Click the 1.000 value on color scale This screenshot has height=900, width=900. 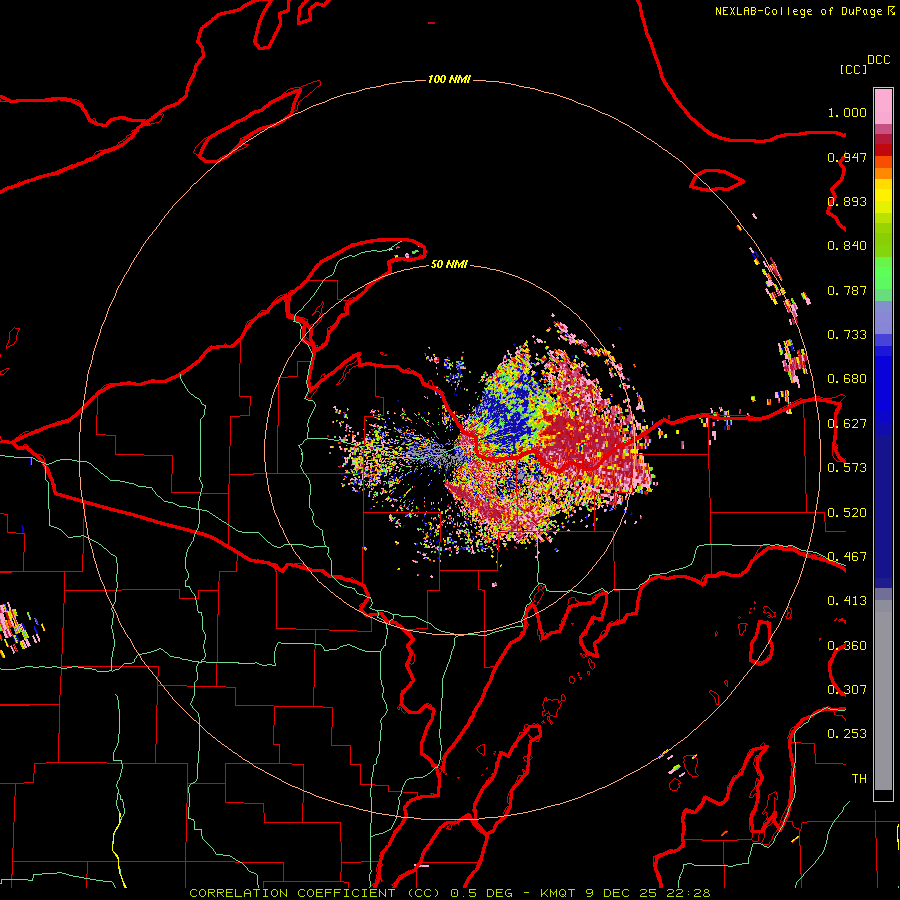(847, 112)
